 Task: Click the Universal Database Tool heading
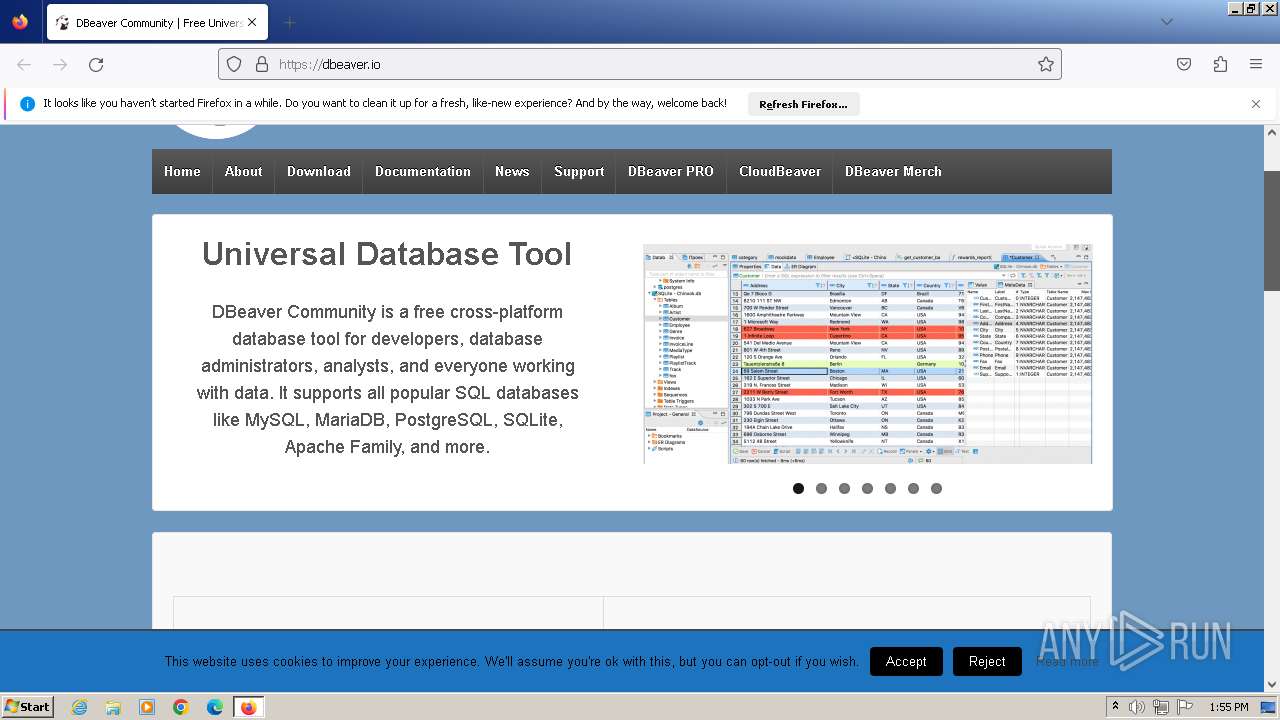point(387,254)
